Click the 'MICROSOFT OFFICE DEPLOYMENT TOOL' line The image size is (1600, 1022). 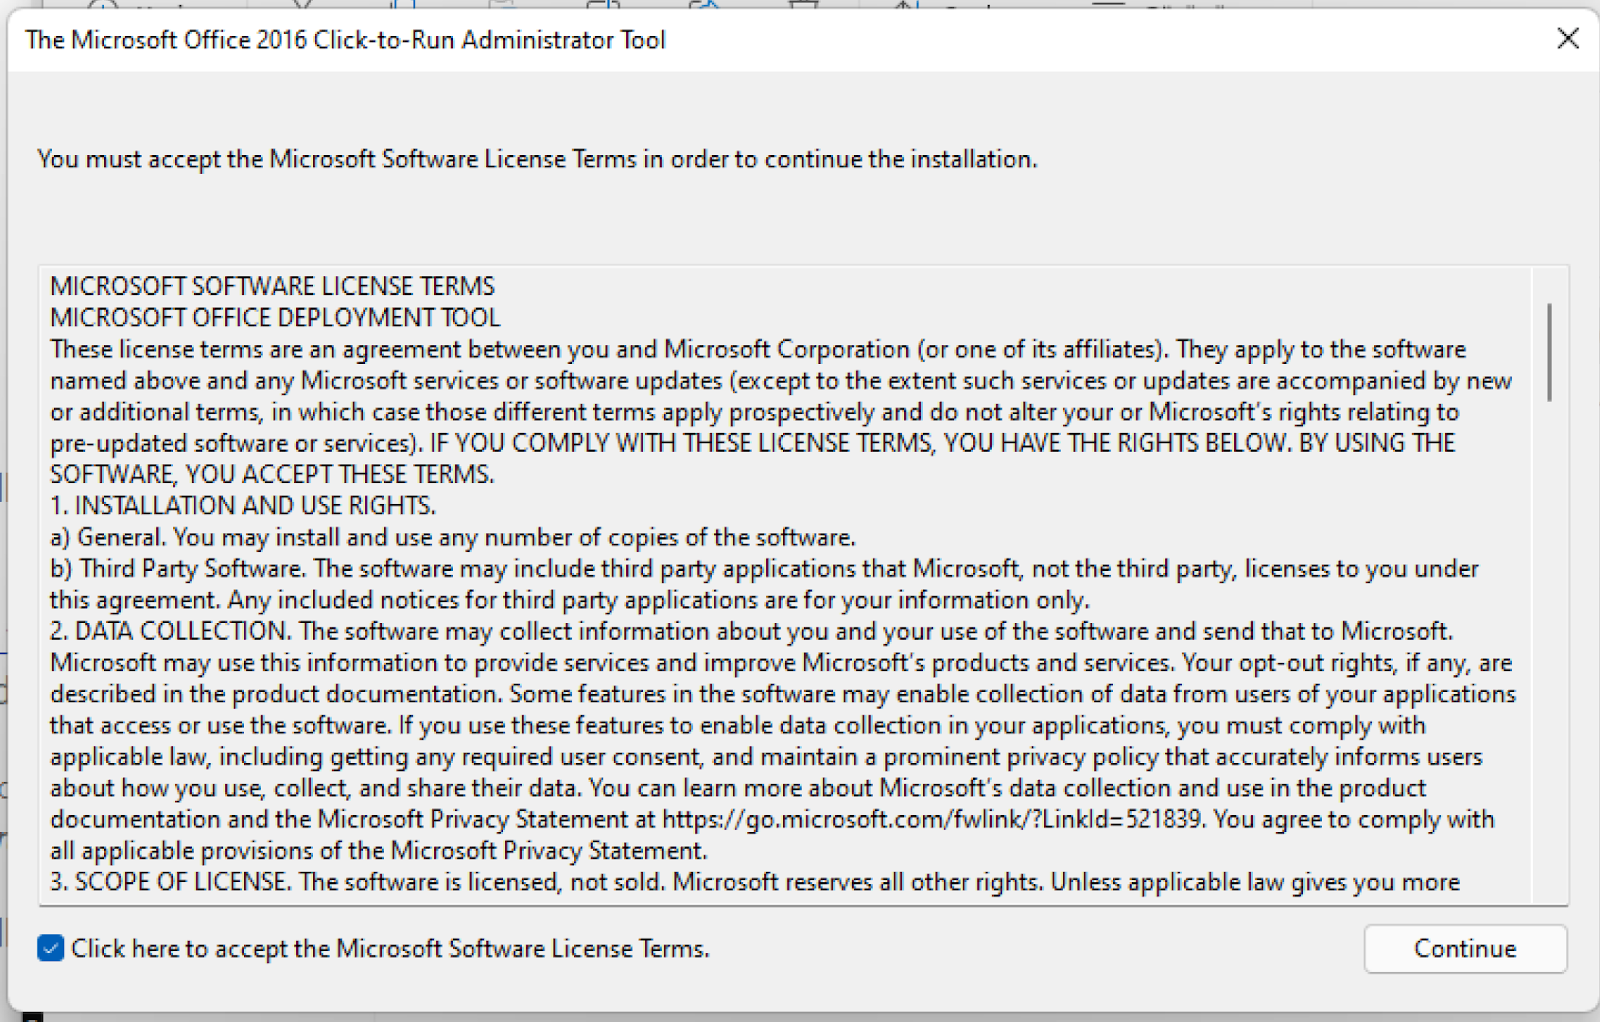[275, 318]
